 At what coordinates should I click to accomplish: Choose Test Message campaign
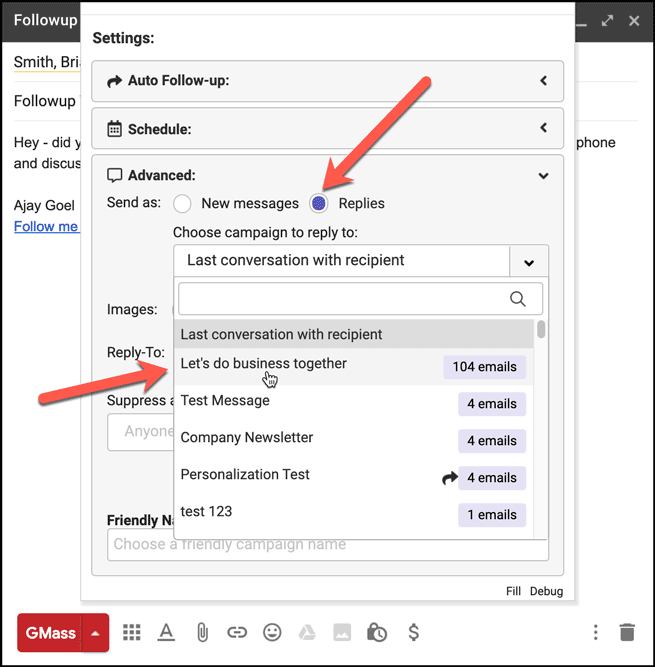[353, 404]
